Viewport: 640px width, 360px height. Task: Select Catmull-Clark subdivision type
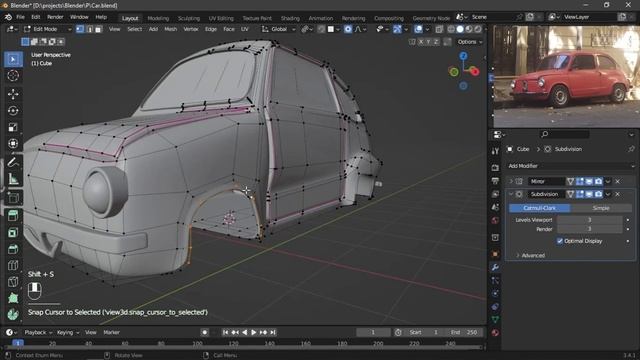coord(540,208)
